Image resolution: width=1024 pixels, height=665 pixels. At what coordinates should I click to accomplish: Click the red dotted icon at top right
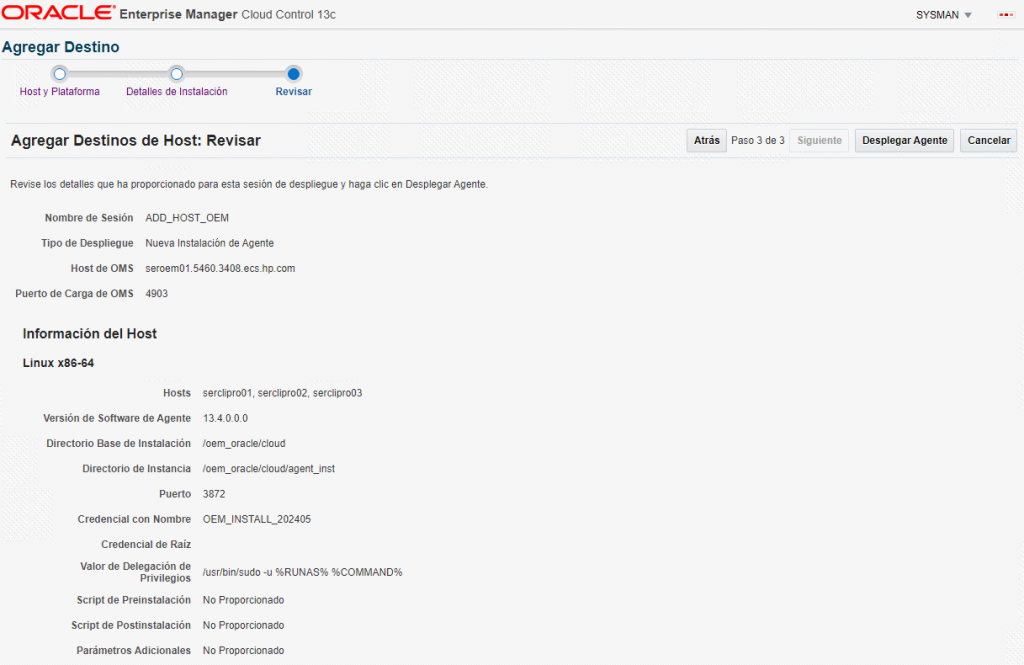pos(1006,15)
